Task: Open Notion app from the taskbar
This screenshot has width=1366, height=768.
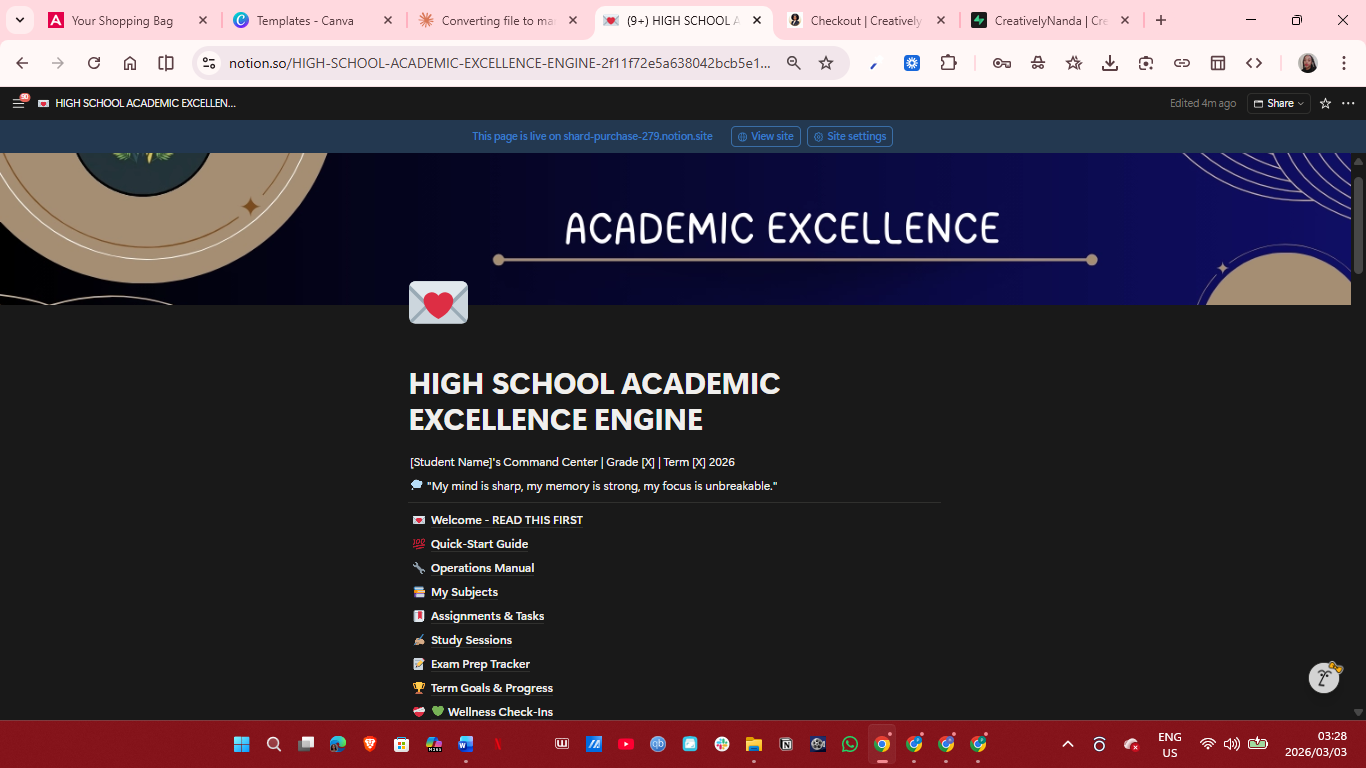Action: (x=786, y=744)
